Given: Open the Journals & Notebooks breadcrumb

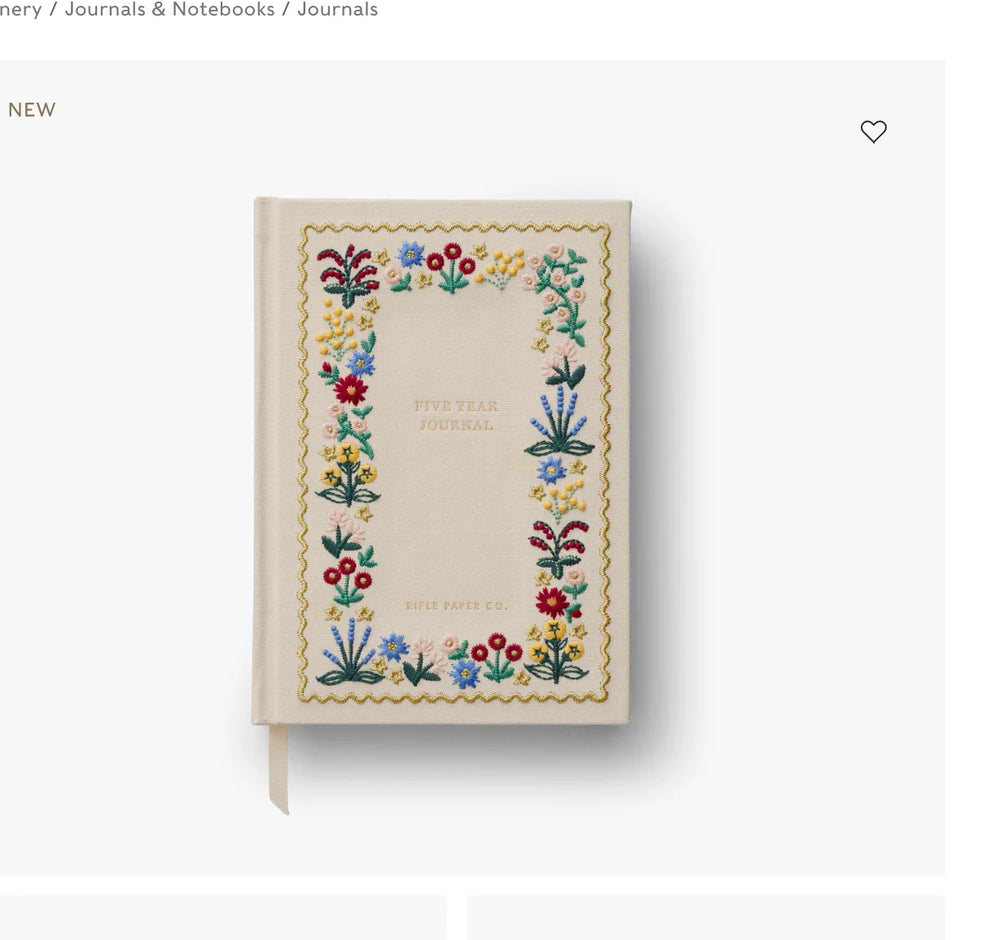Looking at the screenshot, I should click(170, 10).
